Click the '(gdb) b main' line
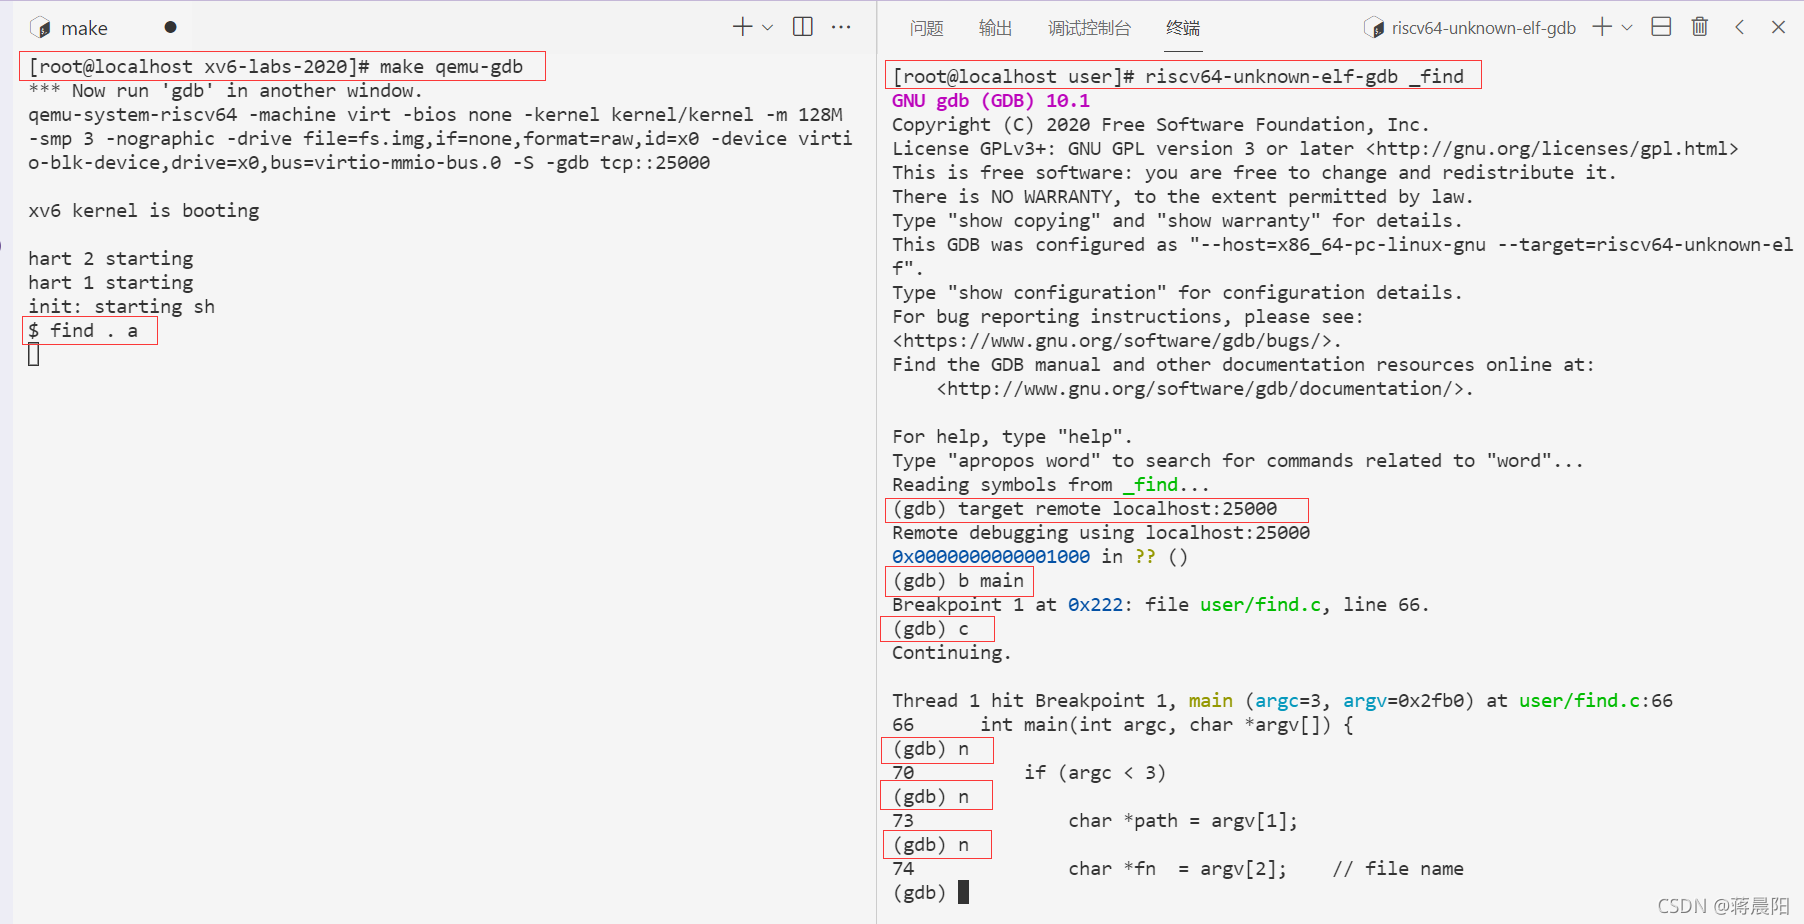The width and height of the screenshot is (1804, 924). [x=958, y=581]
